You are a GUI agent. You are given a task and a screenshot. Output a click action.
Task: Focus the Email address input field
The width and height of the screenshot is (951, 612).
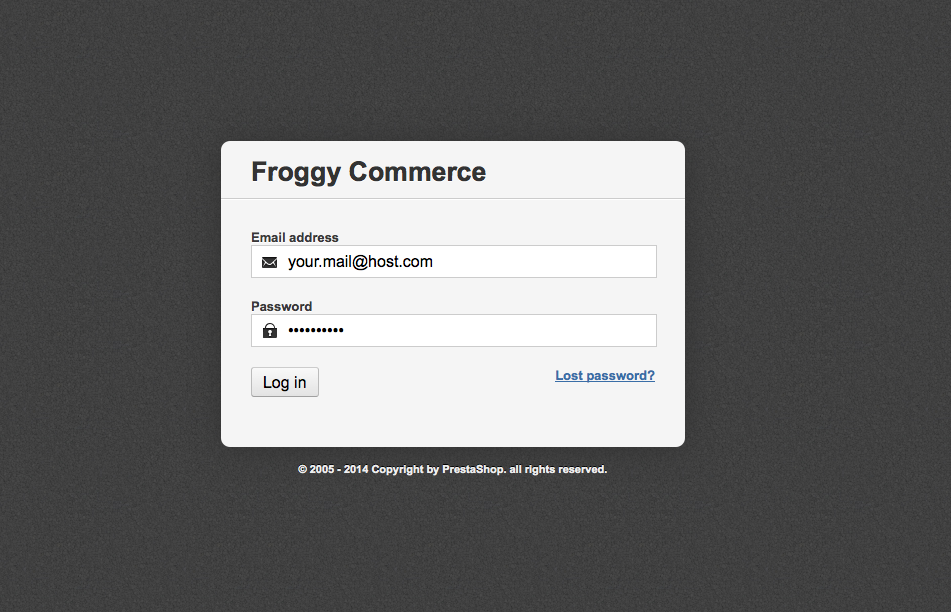[x=454, y=261]
